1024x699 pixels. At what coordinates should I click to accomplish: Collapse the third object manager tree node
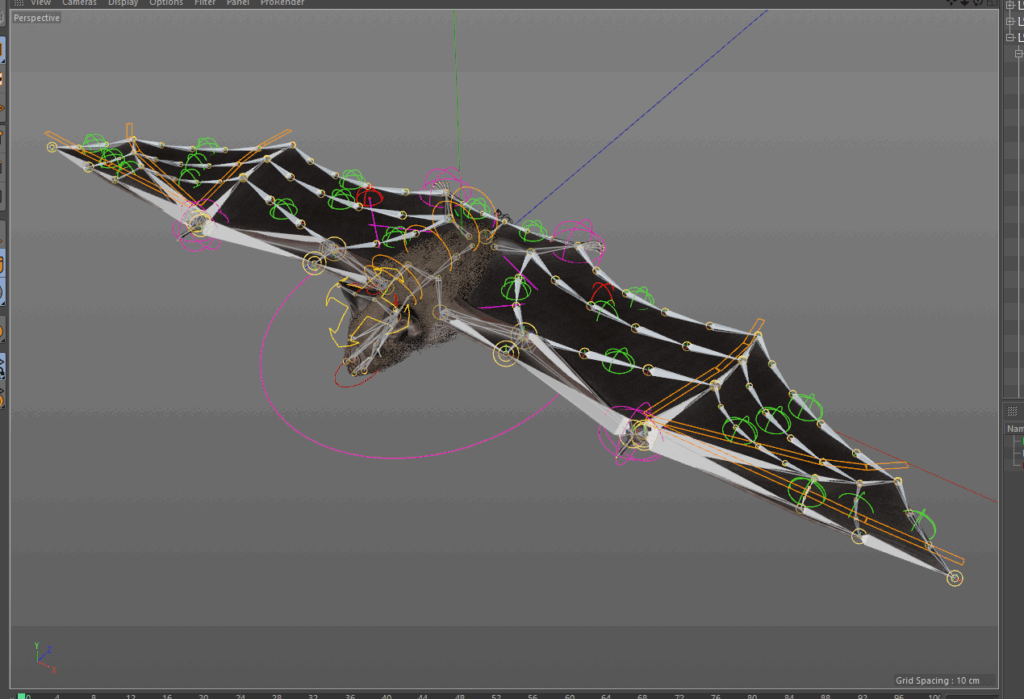point(1011,38)
